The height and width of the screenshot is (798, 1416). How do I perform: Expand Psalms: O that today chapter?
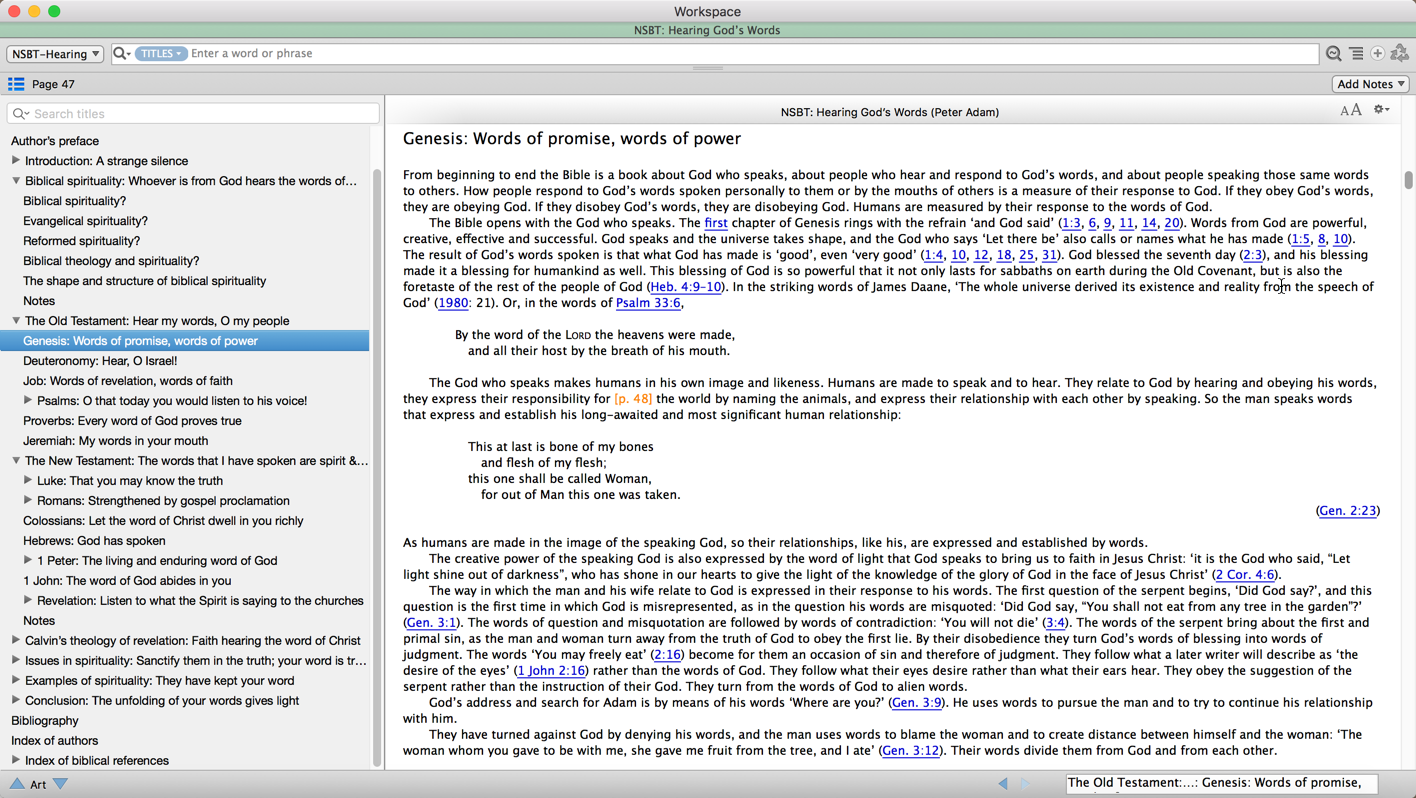tap(28, 401)
